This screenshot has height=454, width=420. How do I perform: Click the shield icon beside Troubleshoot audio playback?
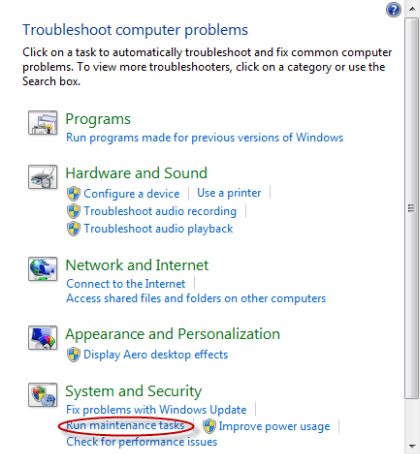(73, 229)
